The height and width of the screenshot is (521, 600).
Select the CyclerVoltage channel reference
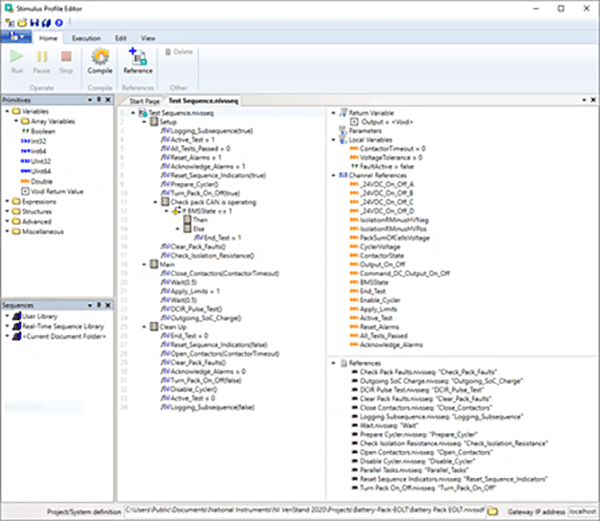pyautogui.click(x=375, y=246)
